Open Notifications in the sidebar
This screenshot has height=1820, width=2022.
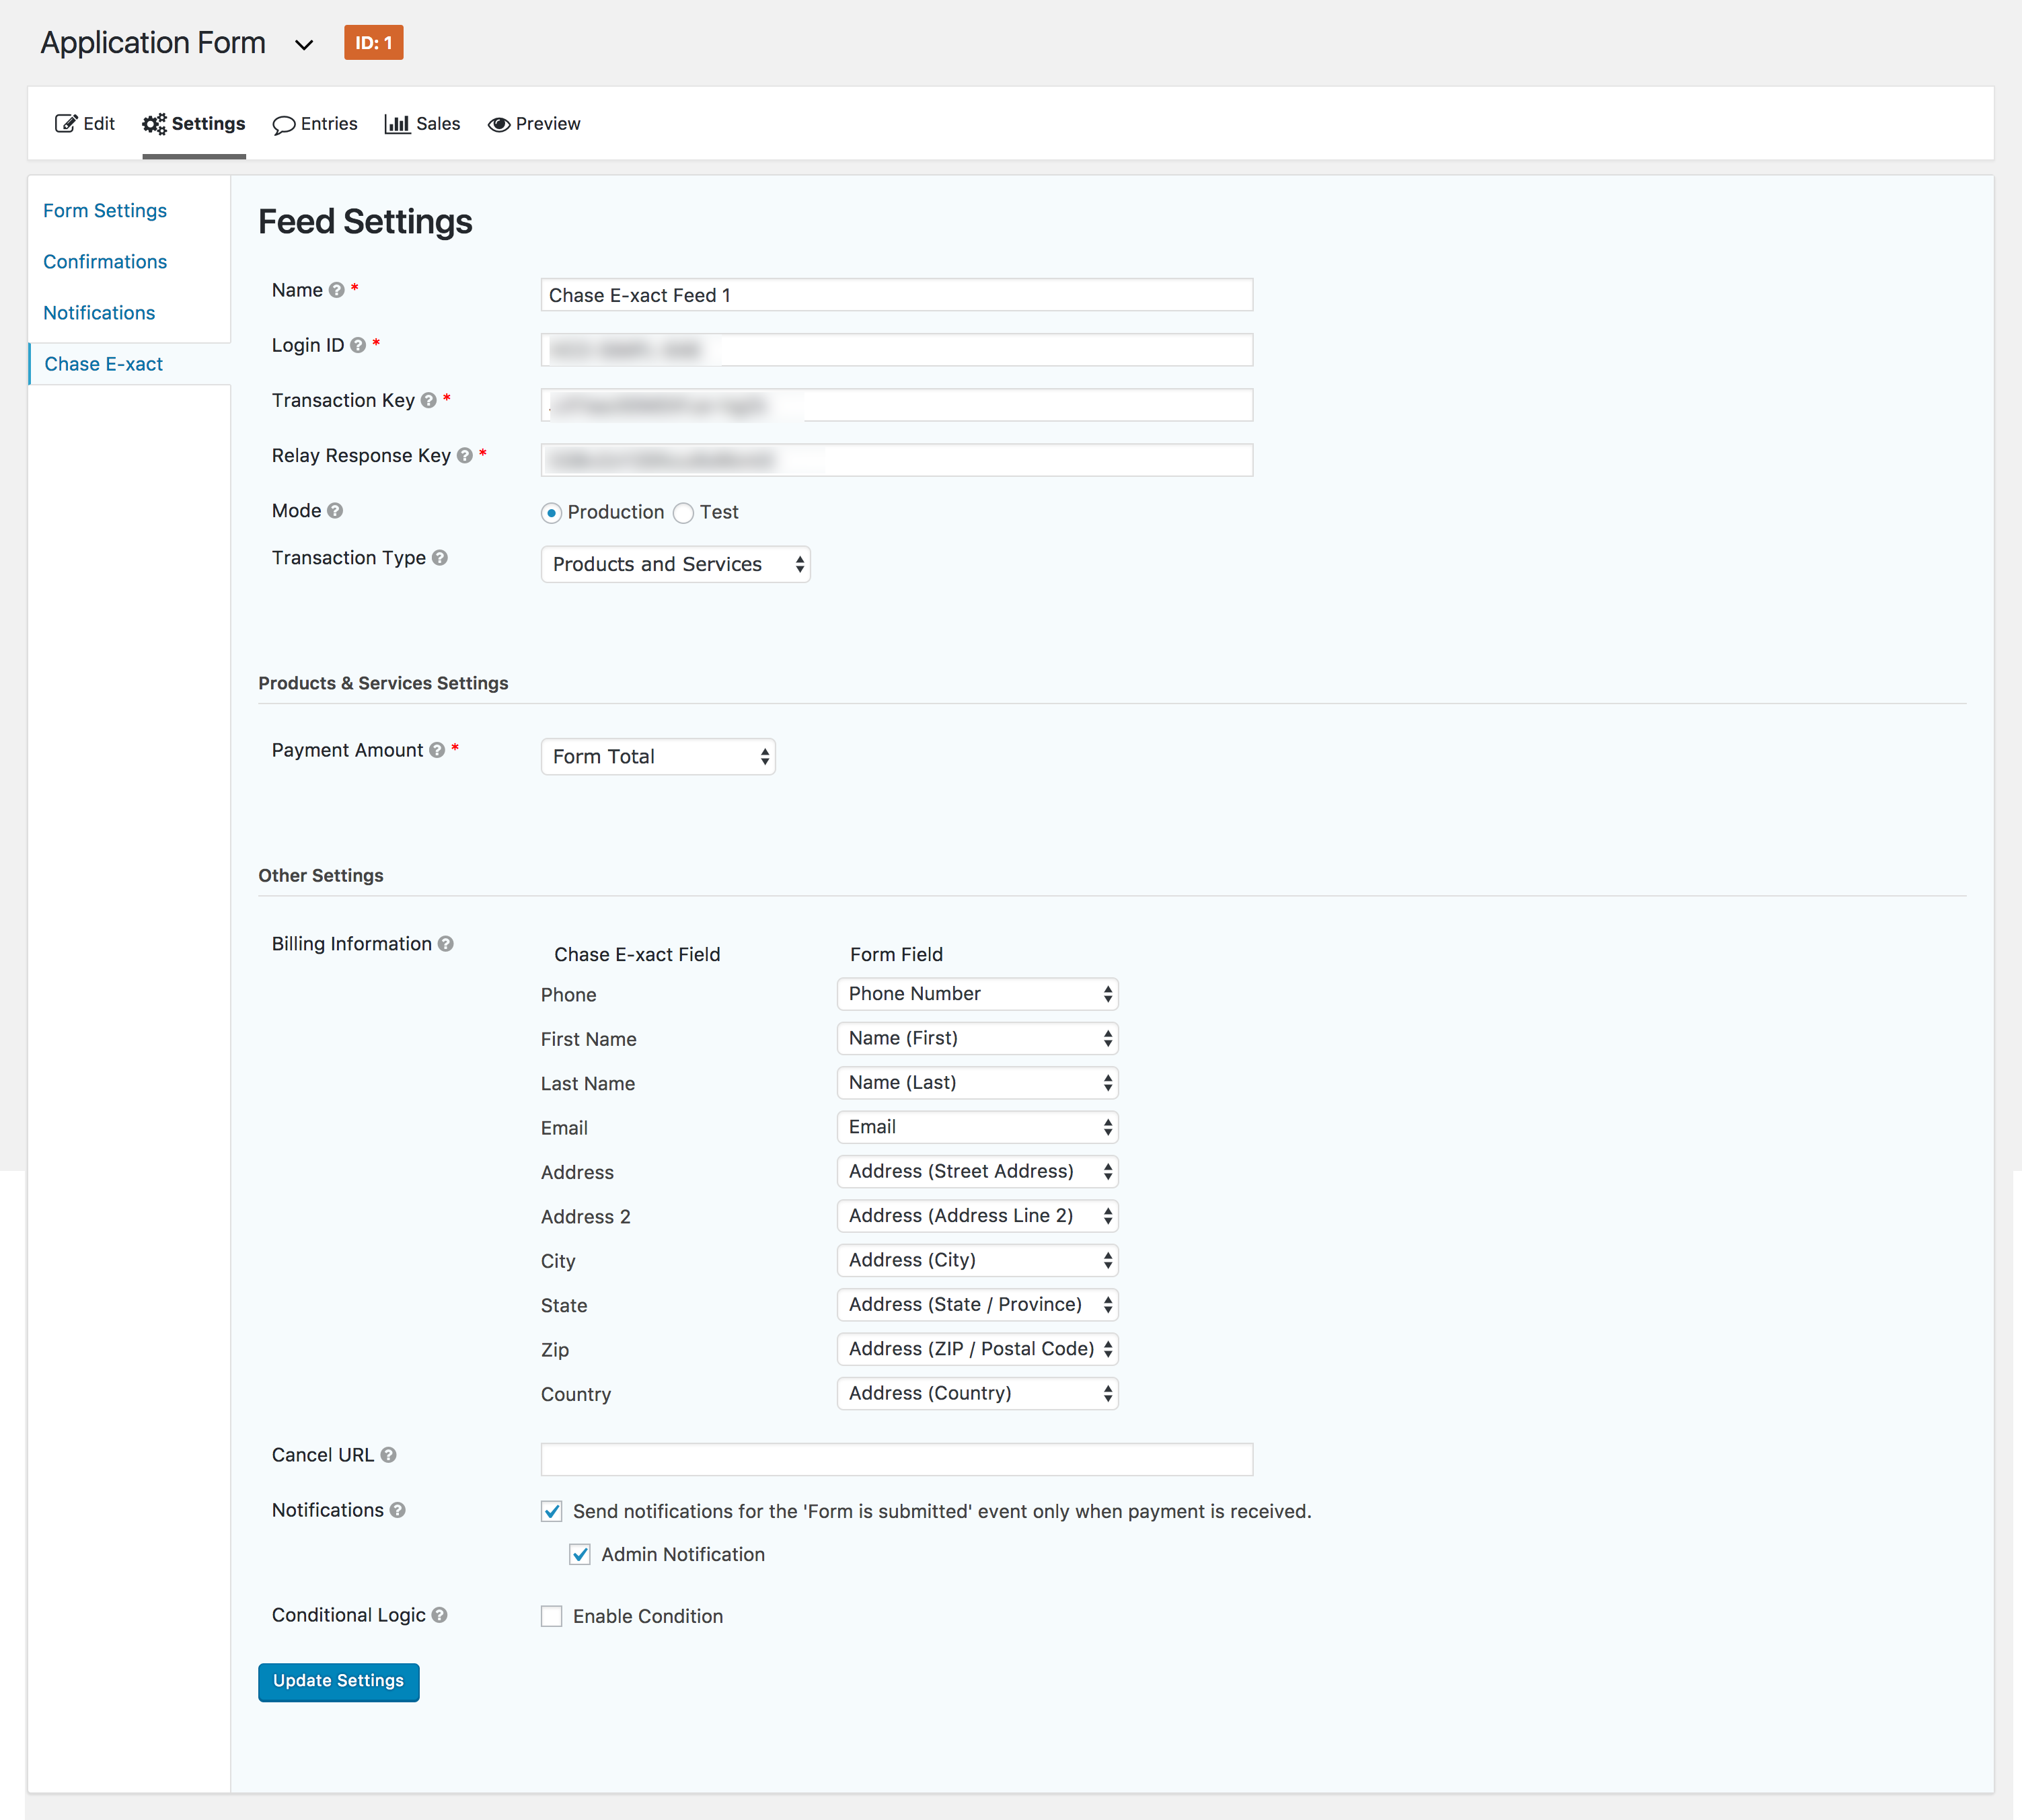[x=99, y=313]
